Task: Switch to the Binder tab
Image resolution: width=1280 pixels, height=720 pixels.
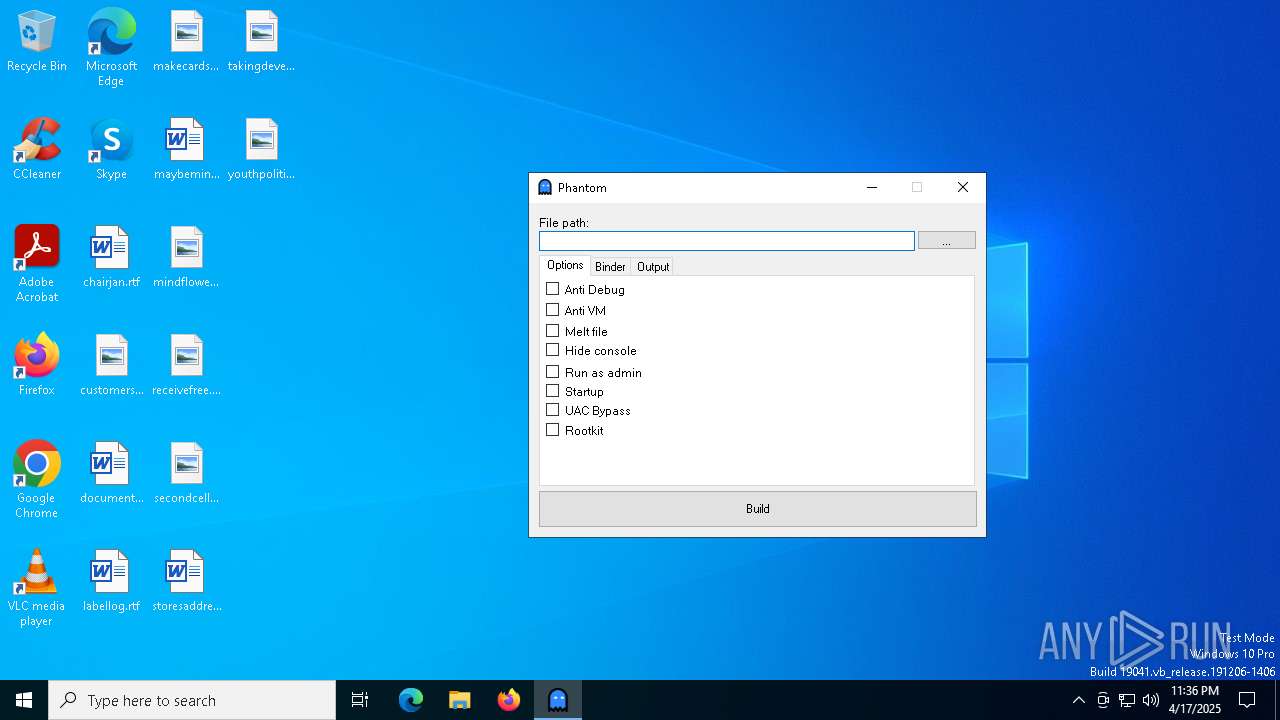Action: click(x=610, y=267)
